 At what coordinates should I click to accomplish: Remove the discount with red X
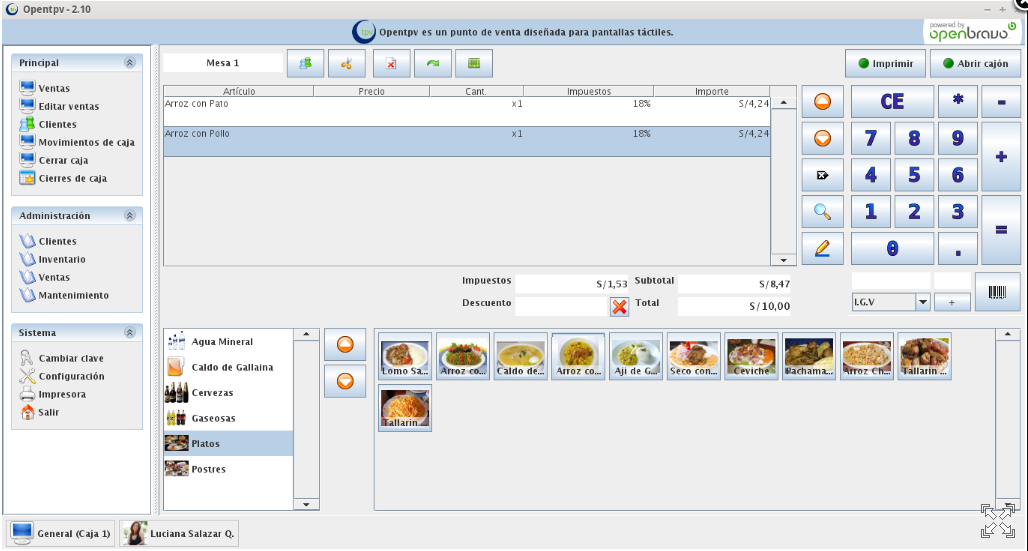coord(620,306)
